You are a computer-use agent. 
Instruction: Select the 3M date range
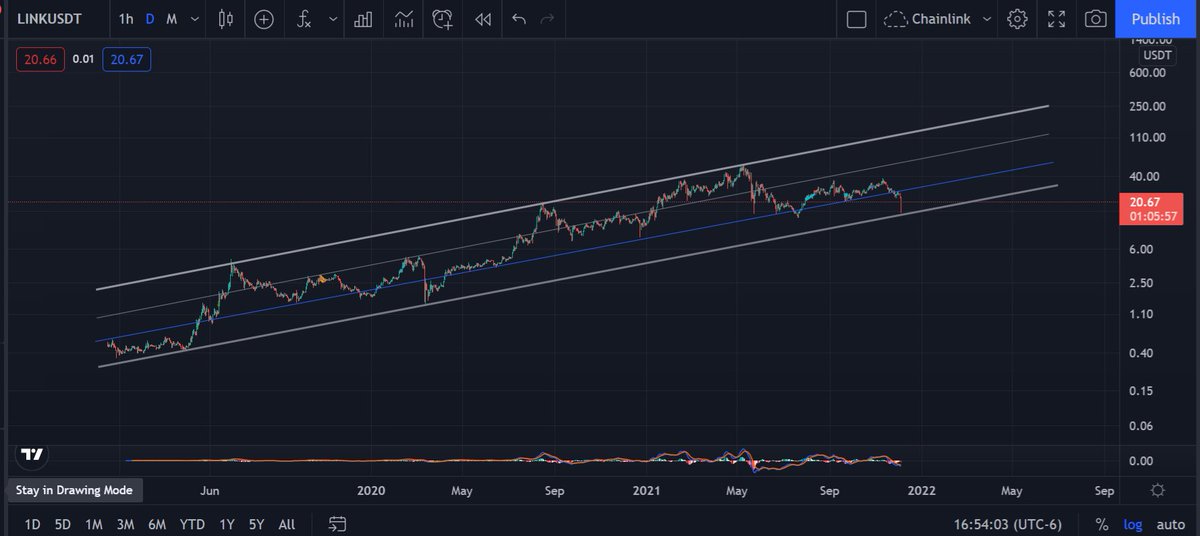point(125,524)
